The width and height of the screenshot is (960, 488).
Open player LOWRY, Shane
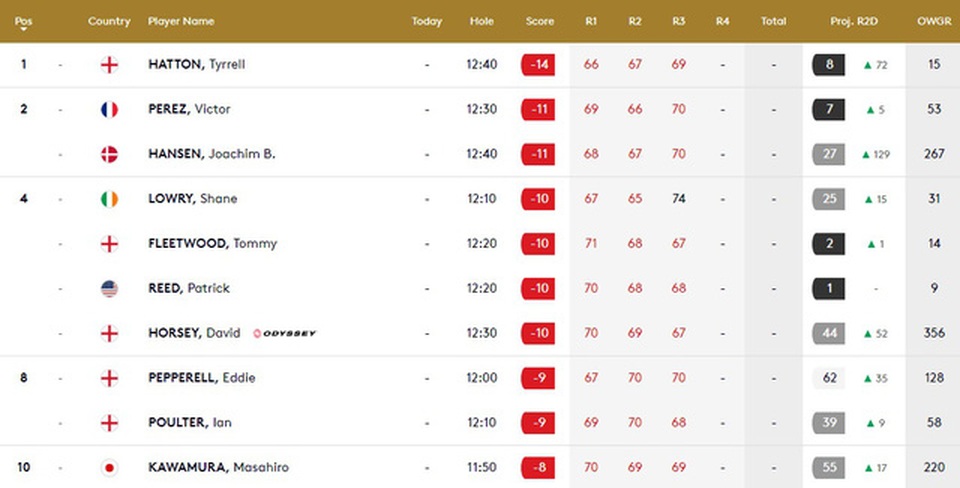(193, 199)
